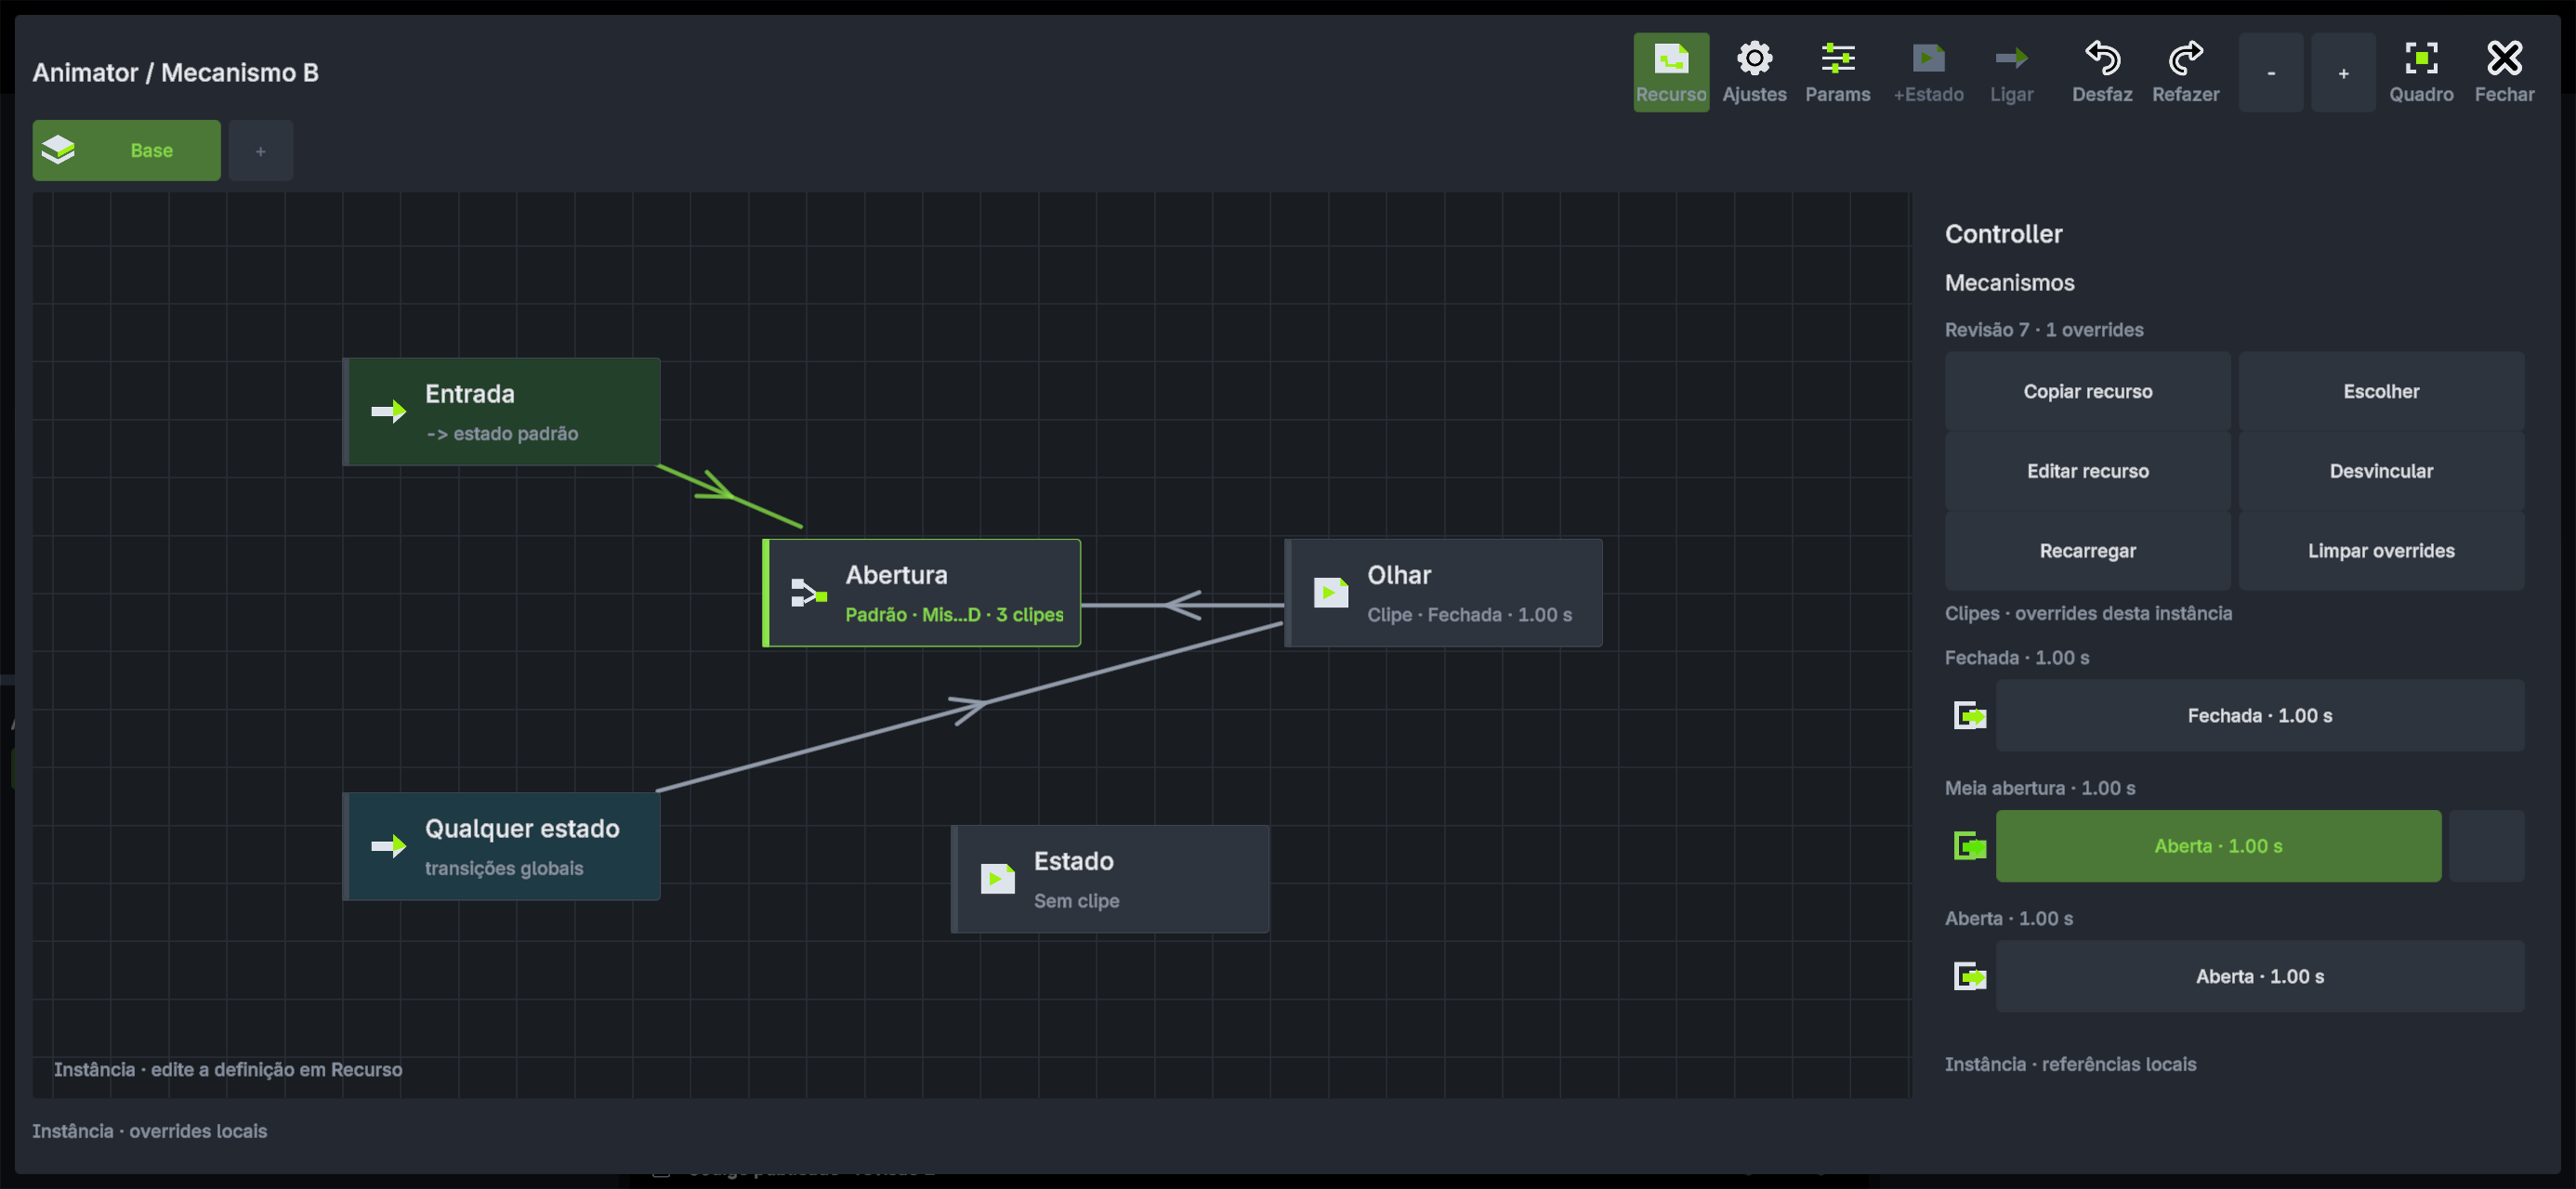Click 'Revisão 7 · 1 overrides' text
This screenshot has width=2576, height=1189.
click(2043, 330)
